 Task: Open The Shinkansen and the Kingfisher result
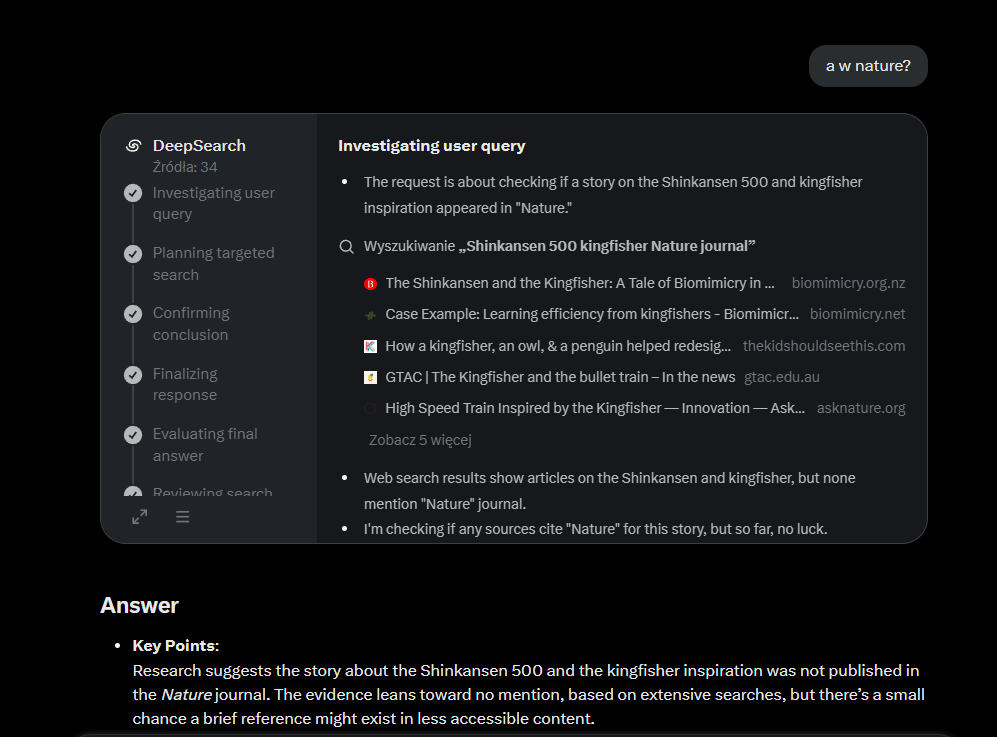580,283
